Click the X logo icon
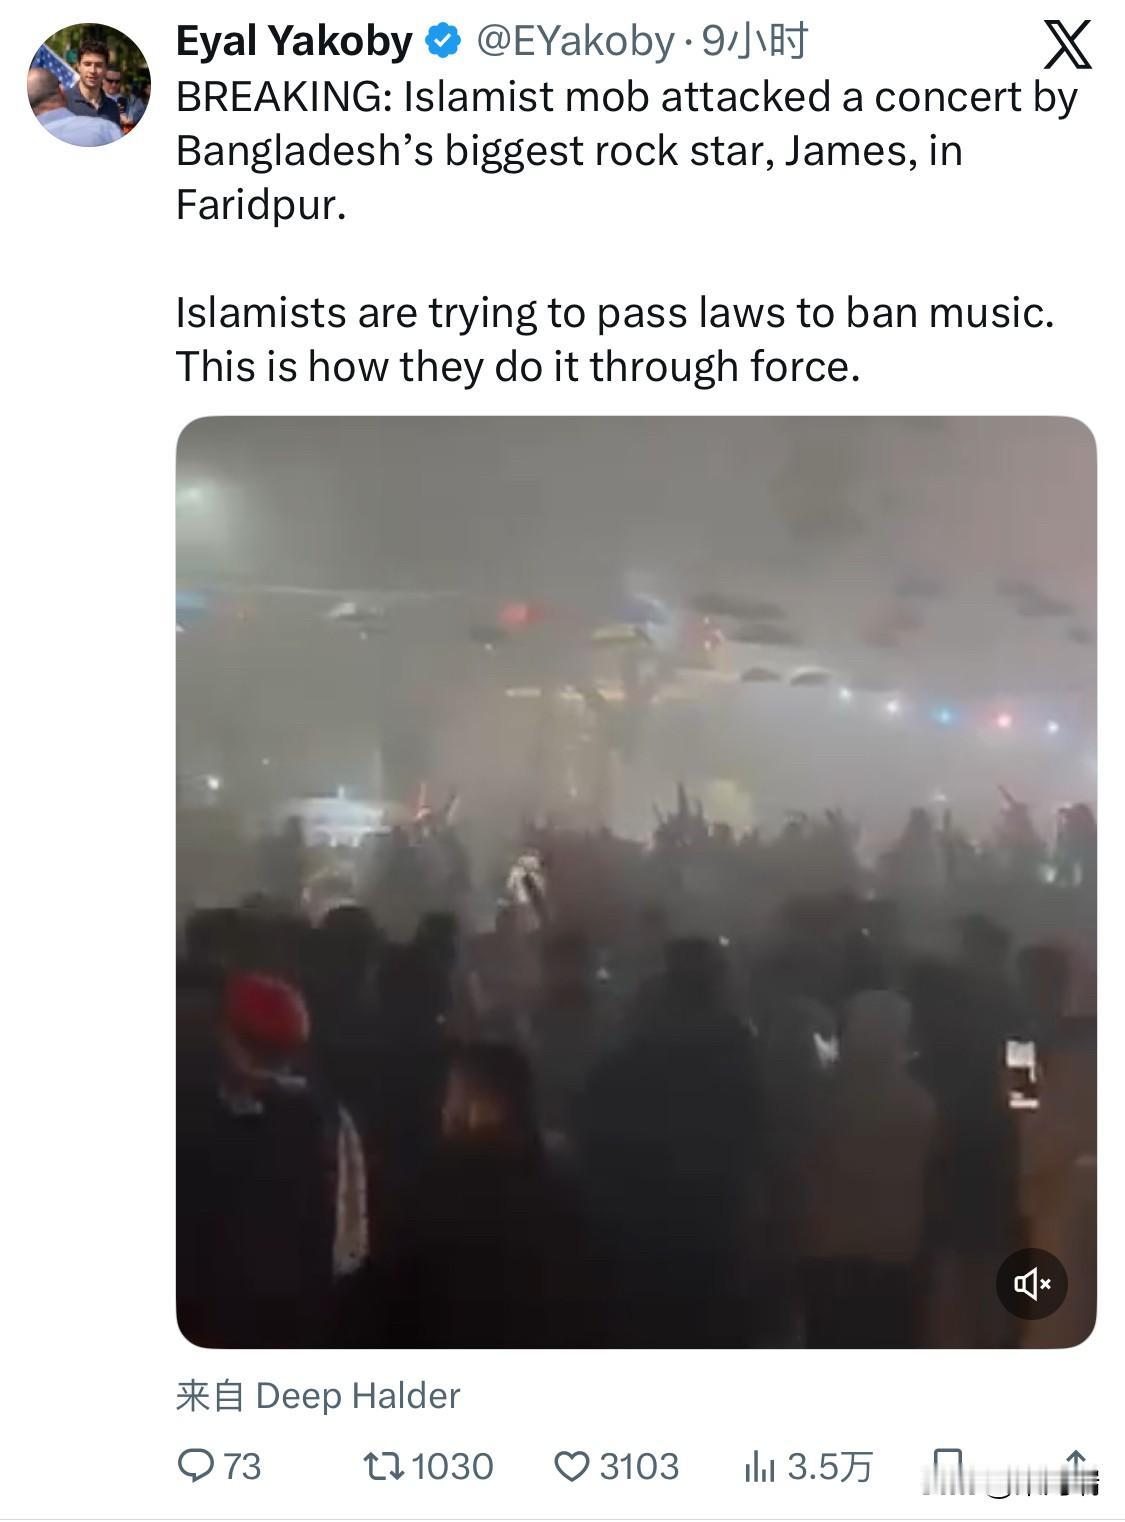 (1067, 45)
